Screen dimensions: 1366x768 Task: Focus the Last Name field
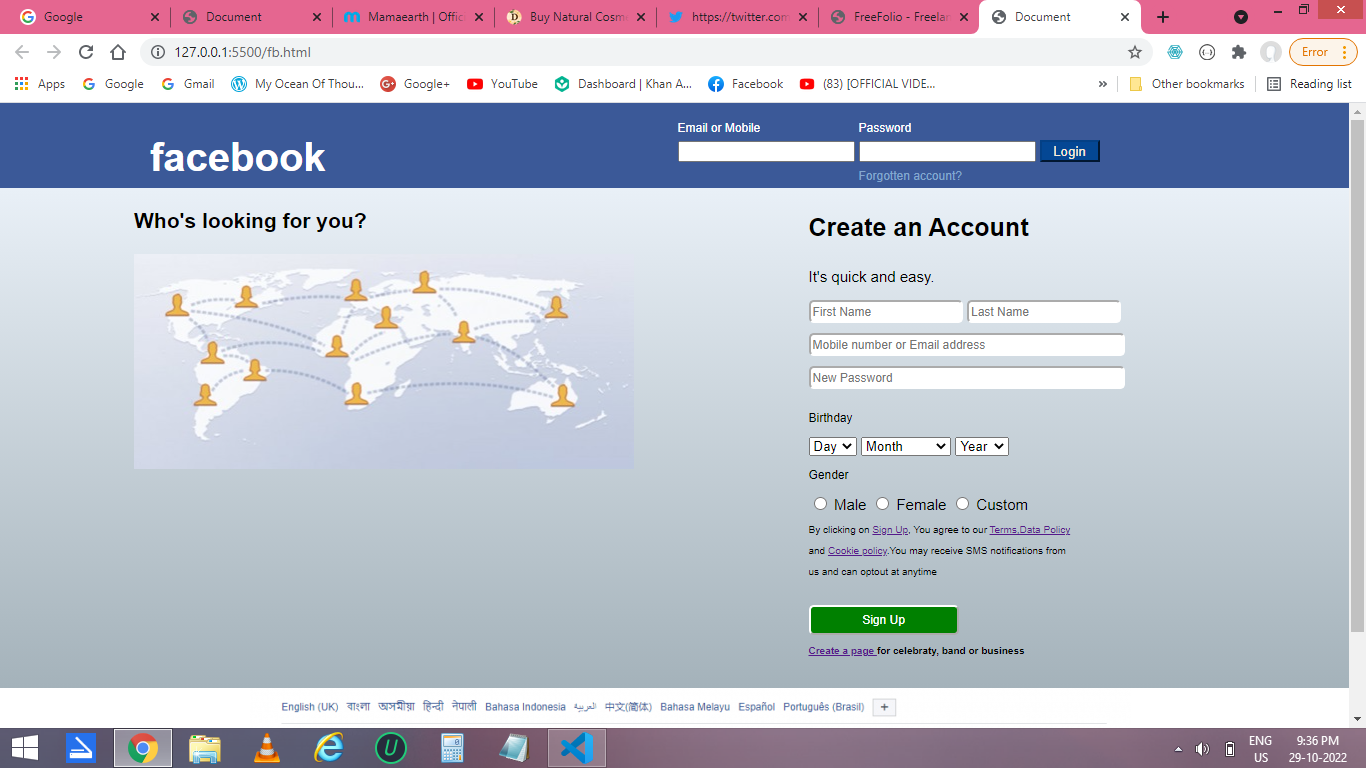(x=1044, y=312)
